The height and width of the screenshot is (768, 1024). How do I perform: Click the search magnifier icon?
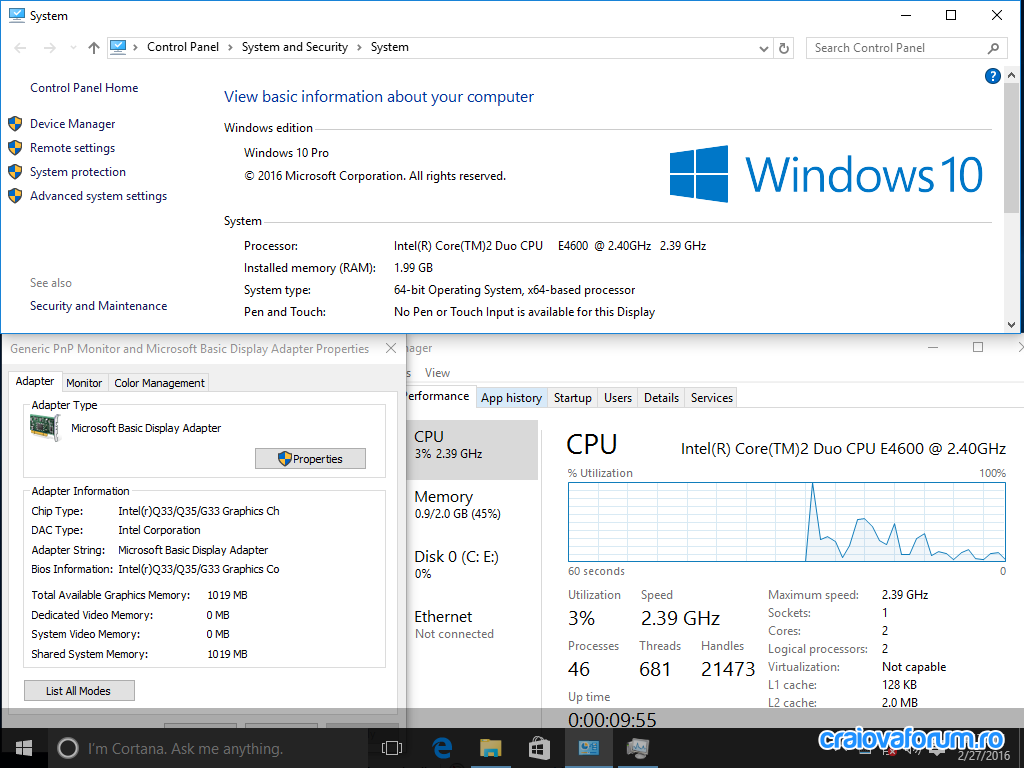993,48
